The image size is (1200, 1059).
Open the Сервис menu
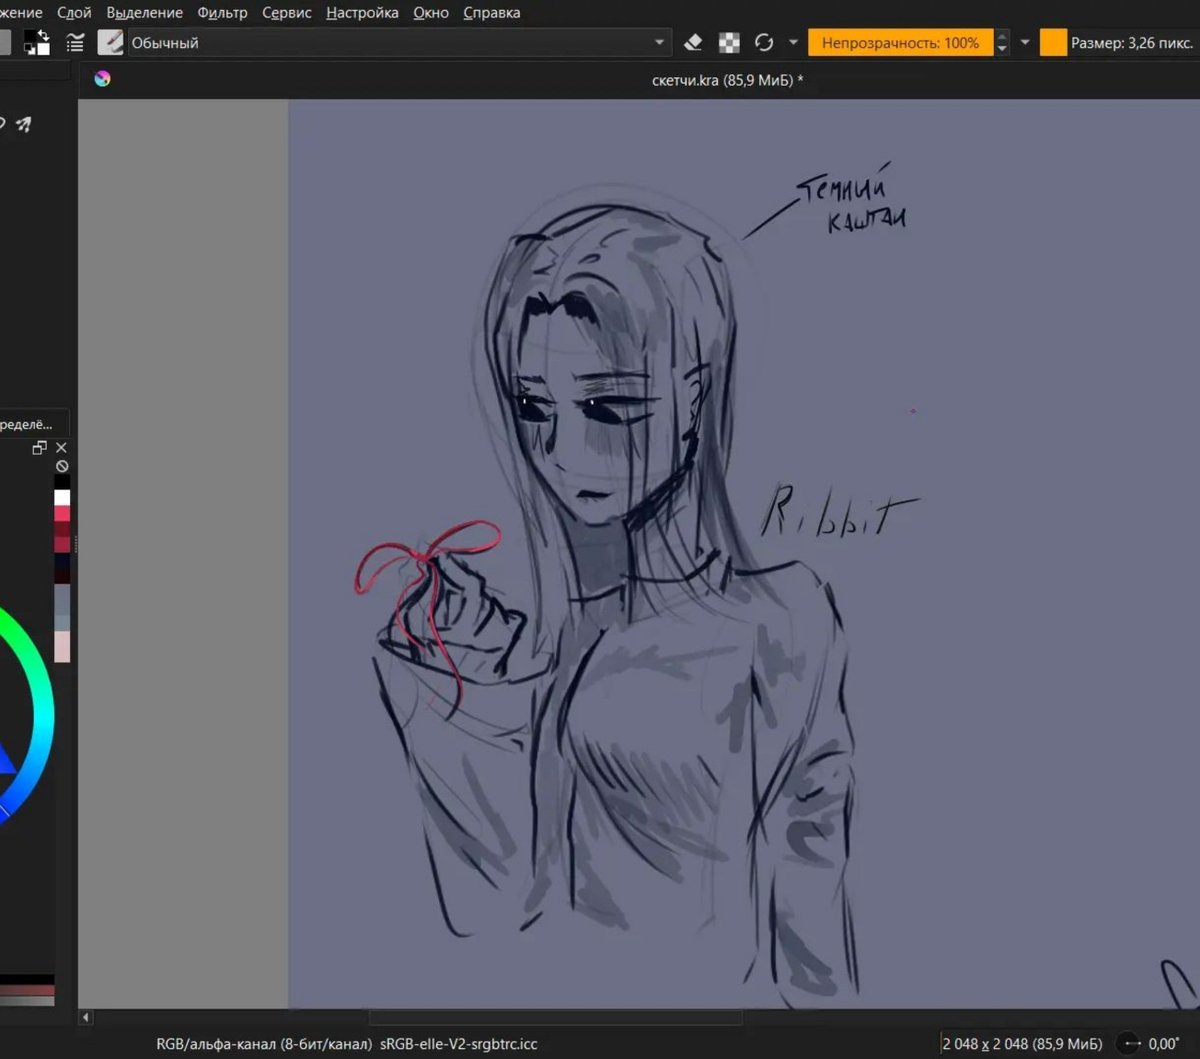tap(287, 13)
